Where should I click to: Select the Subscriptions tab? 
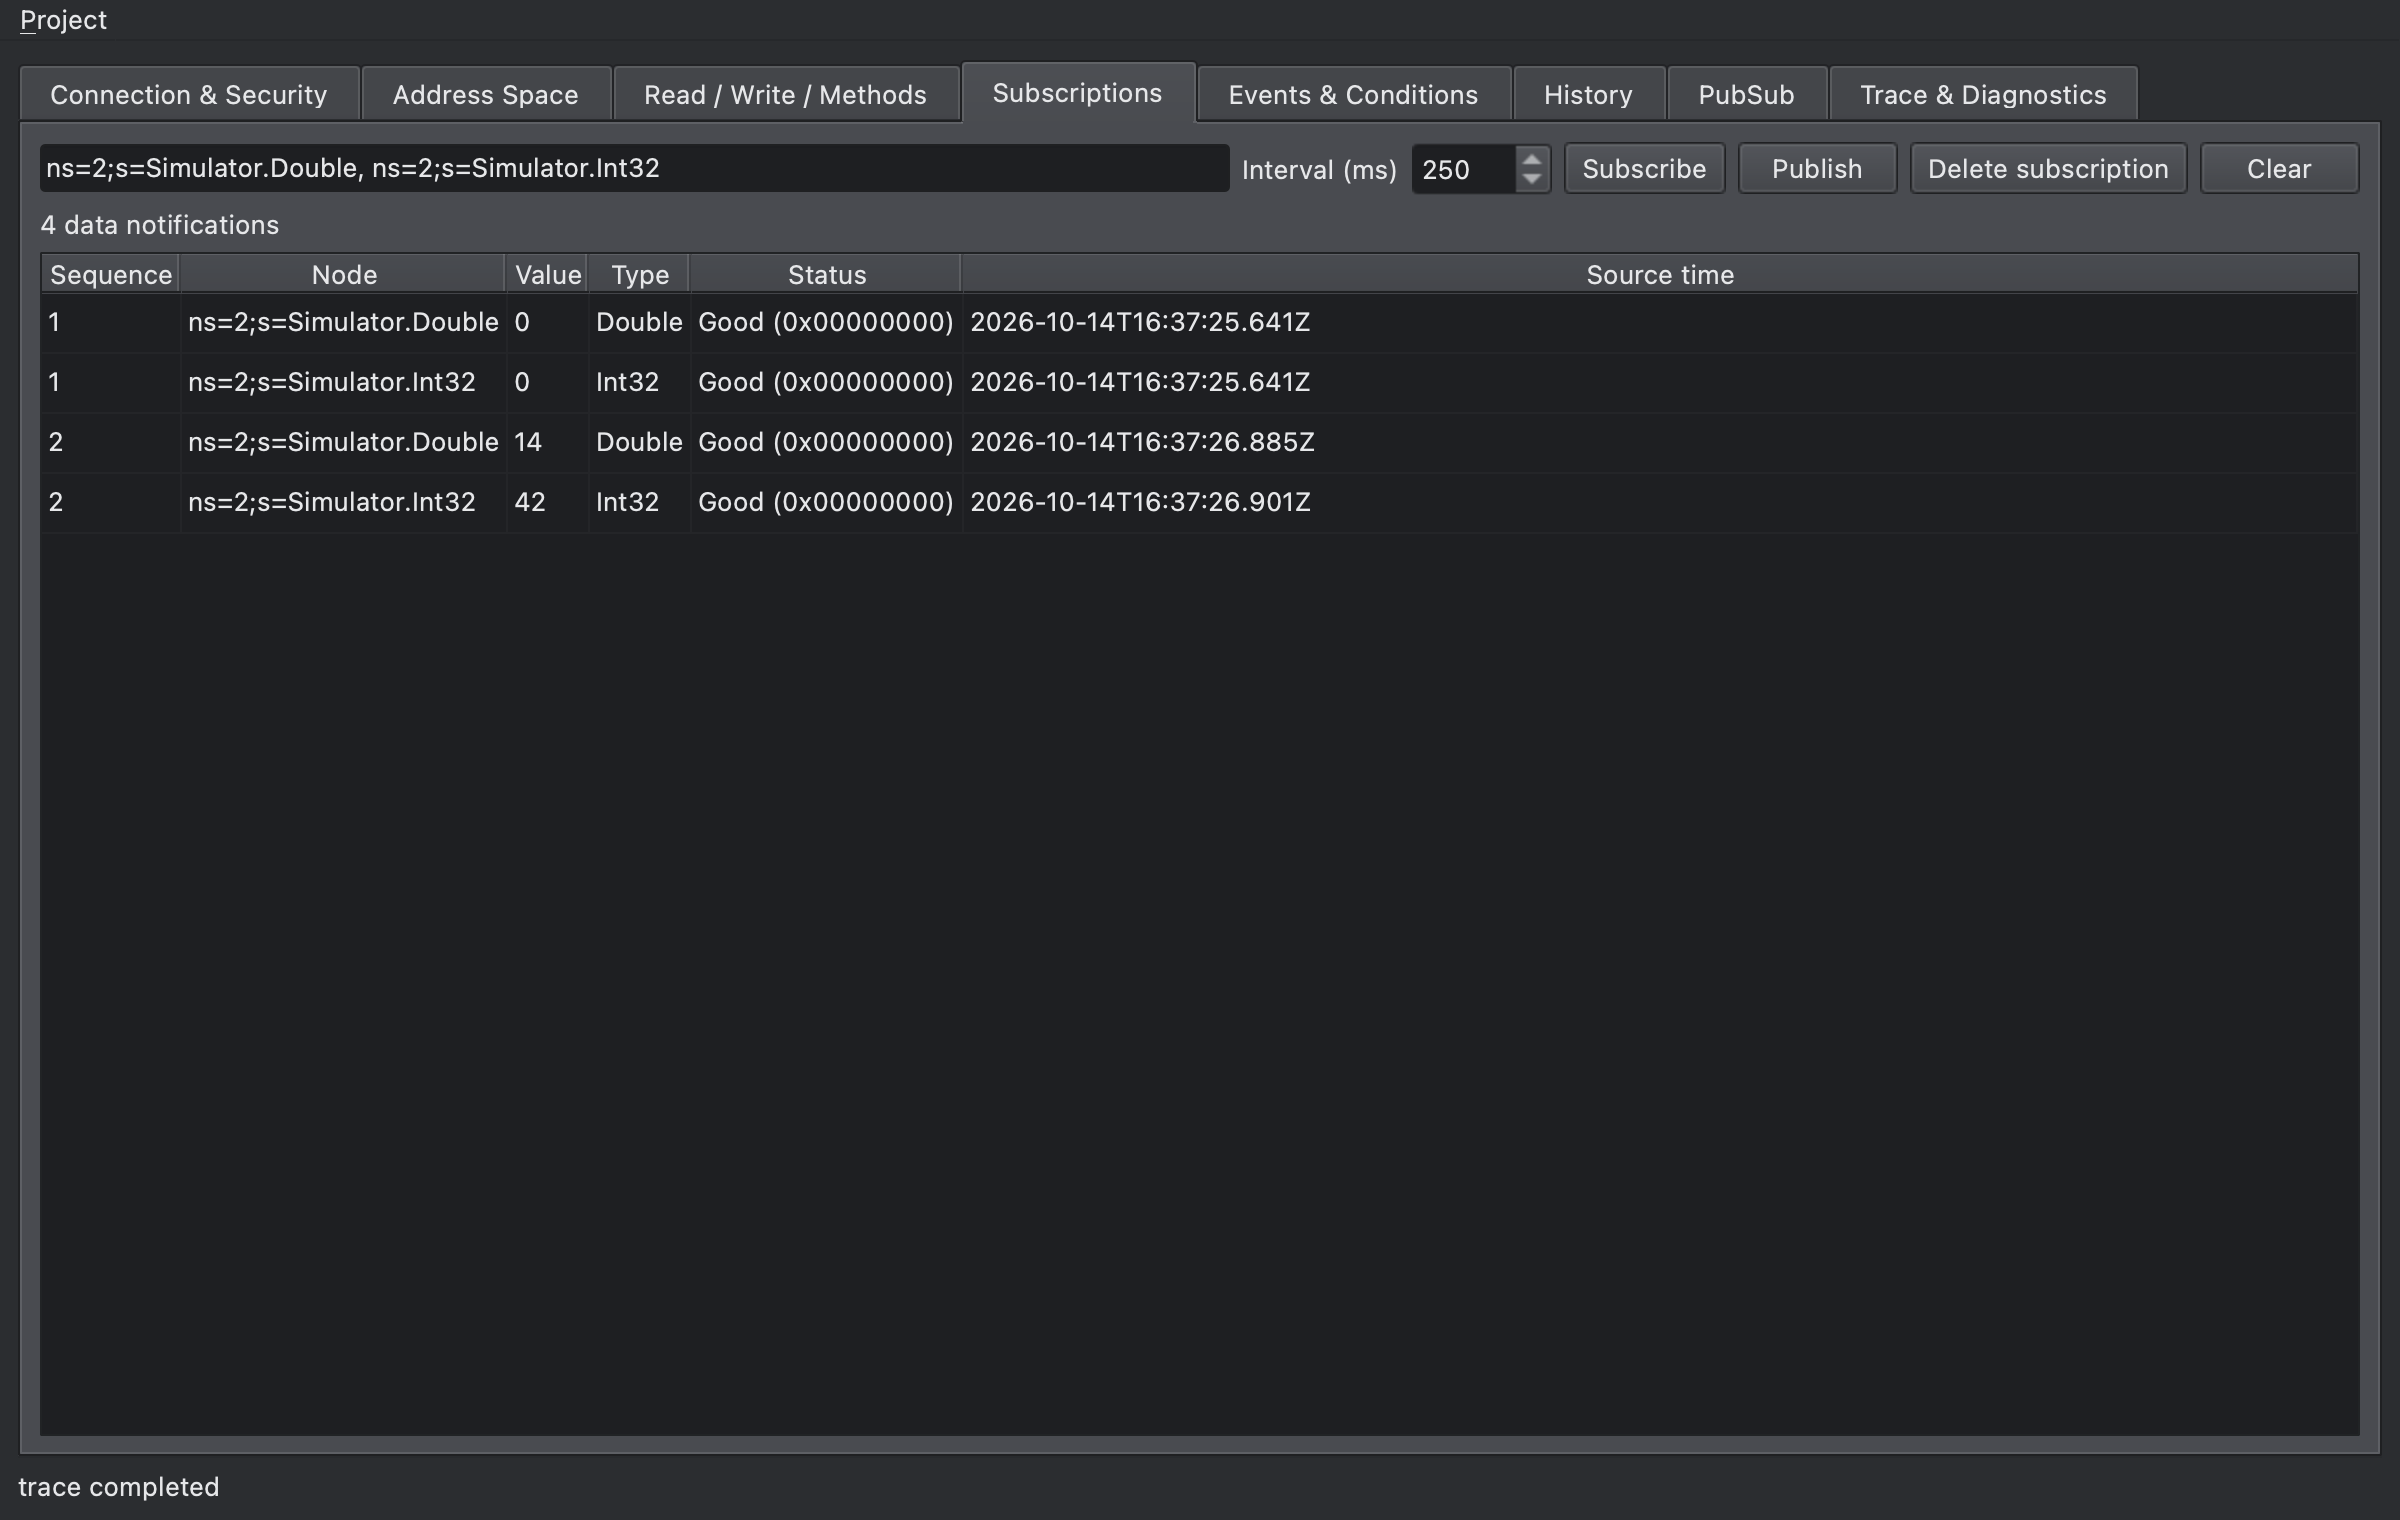[x=1078, y=93]
